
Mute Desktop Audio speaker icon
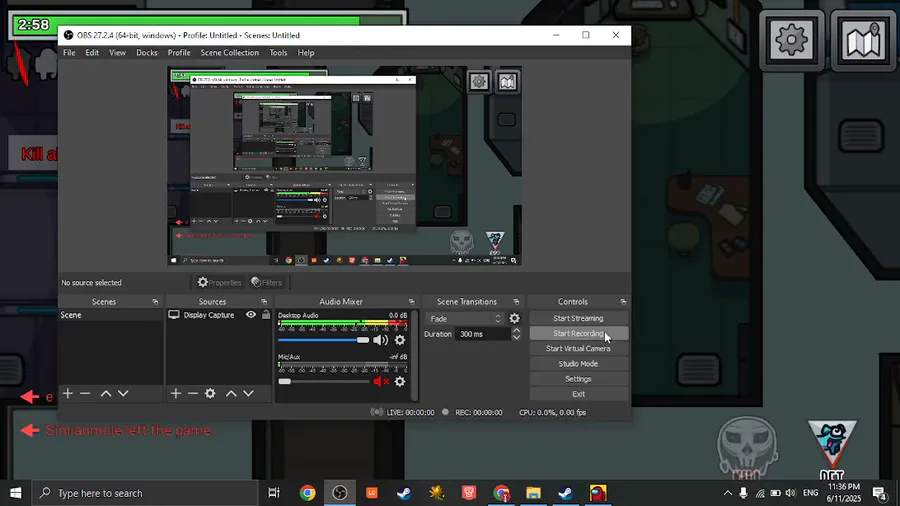pyautogui.click(x=381, y=340)
